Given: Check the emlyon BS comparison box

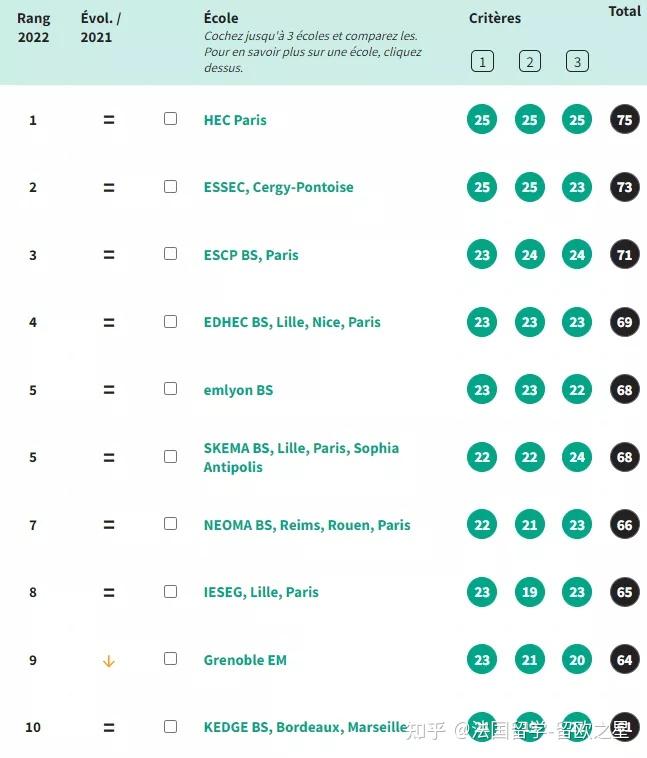Looking at the screenshot, I should point(170,389).
